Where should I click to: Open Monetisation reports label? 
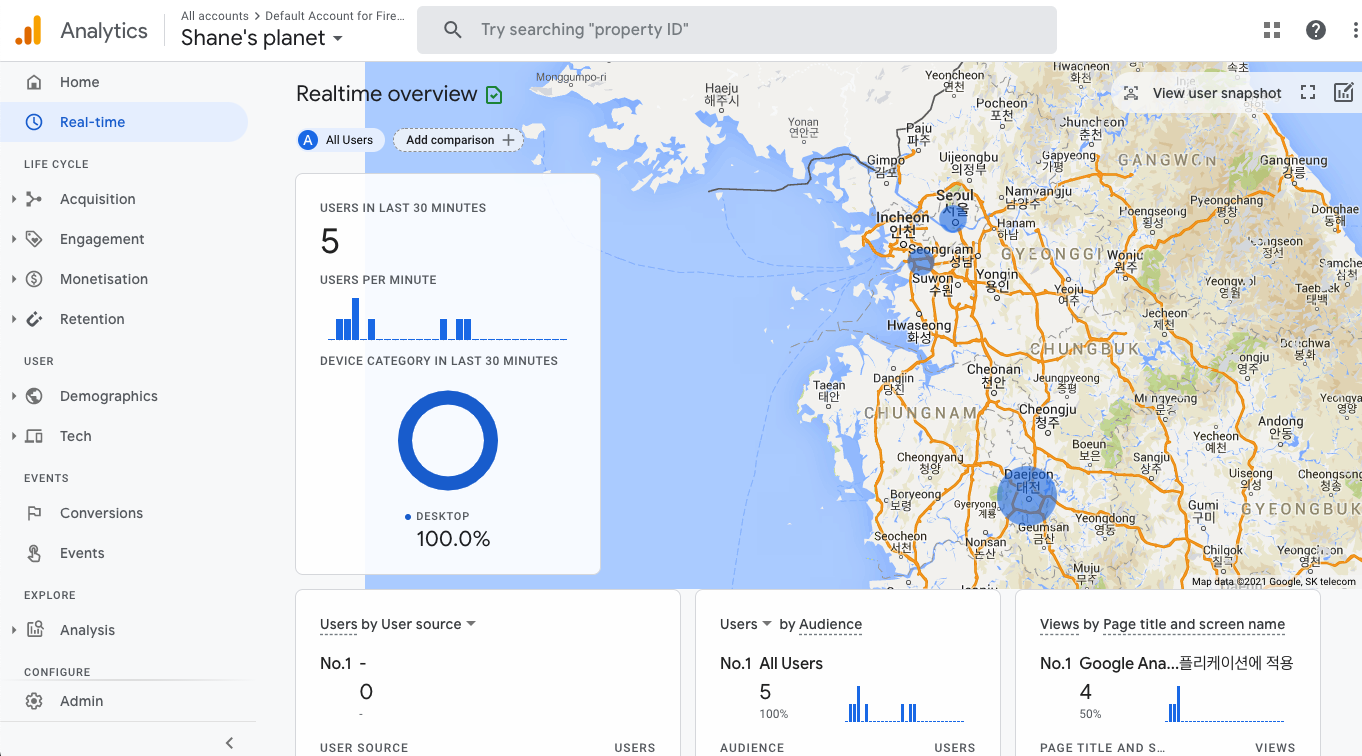[104, 279]
